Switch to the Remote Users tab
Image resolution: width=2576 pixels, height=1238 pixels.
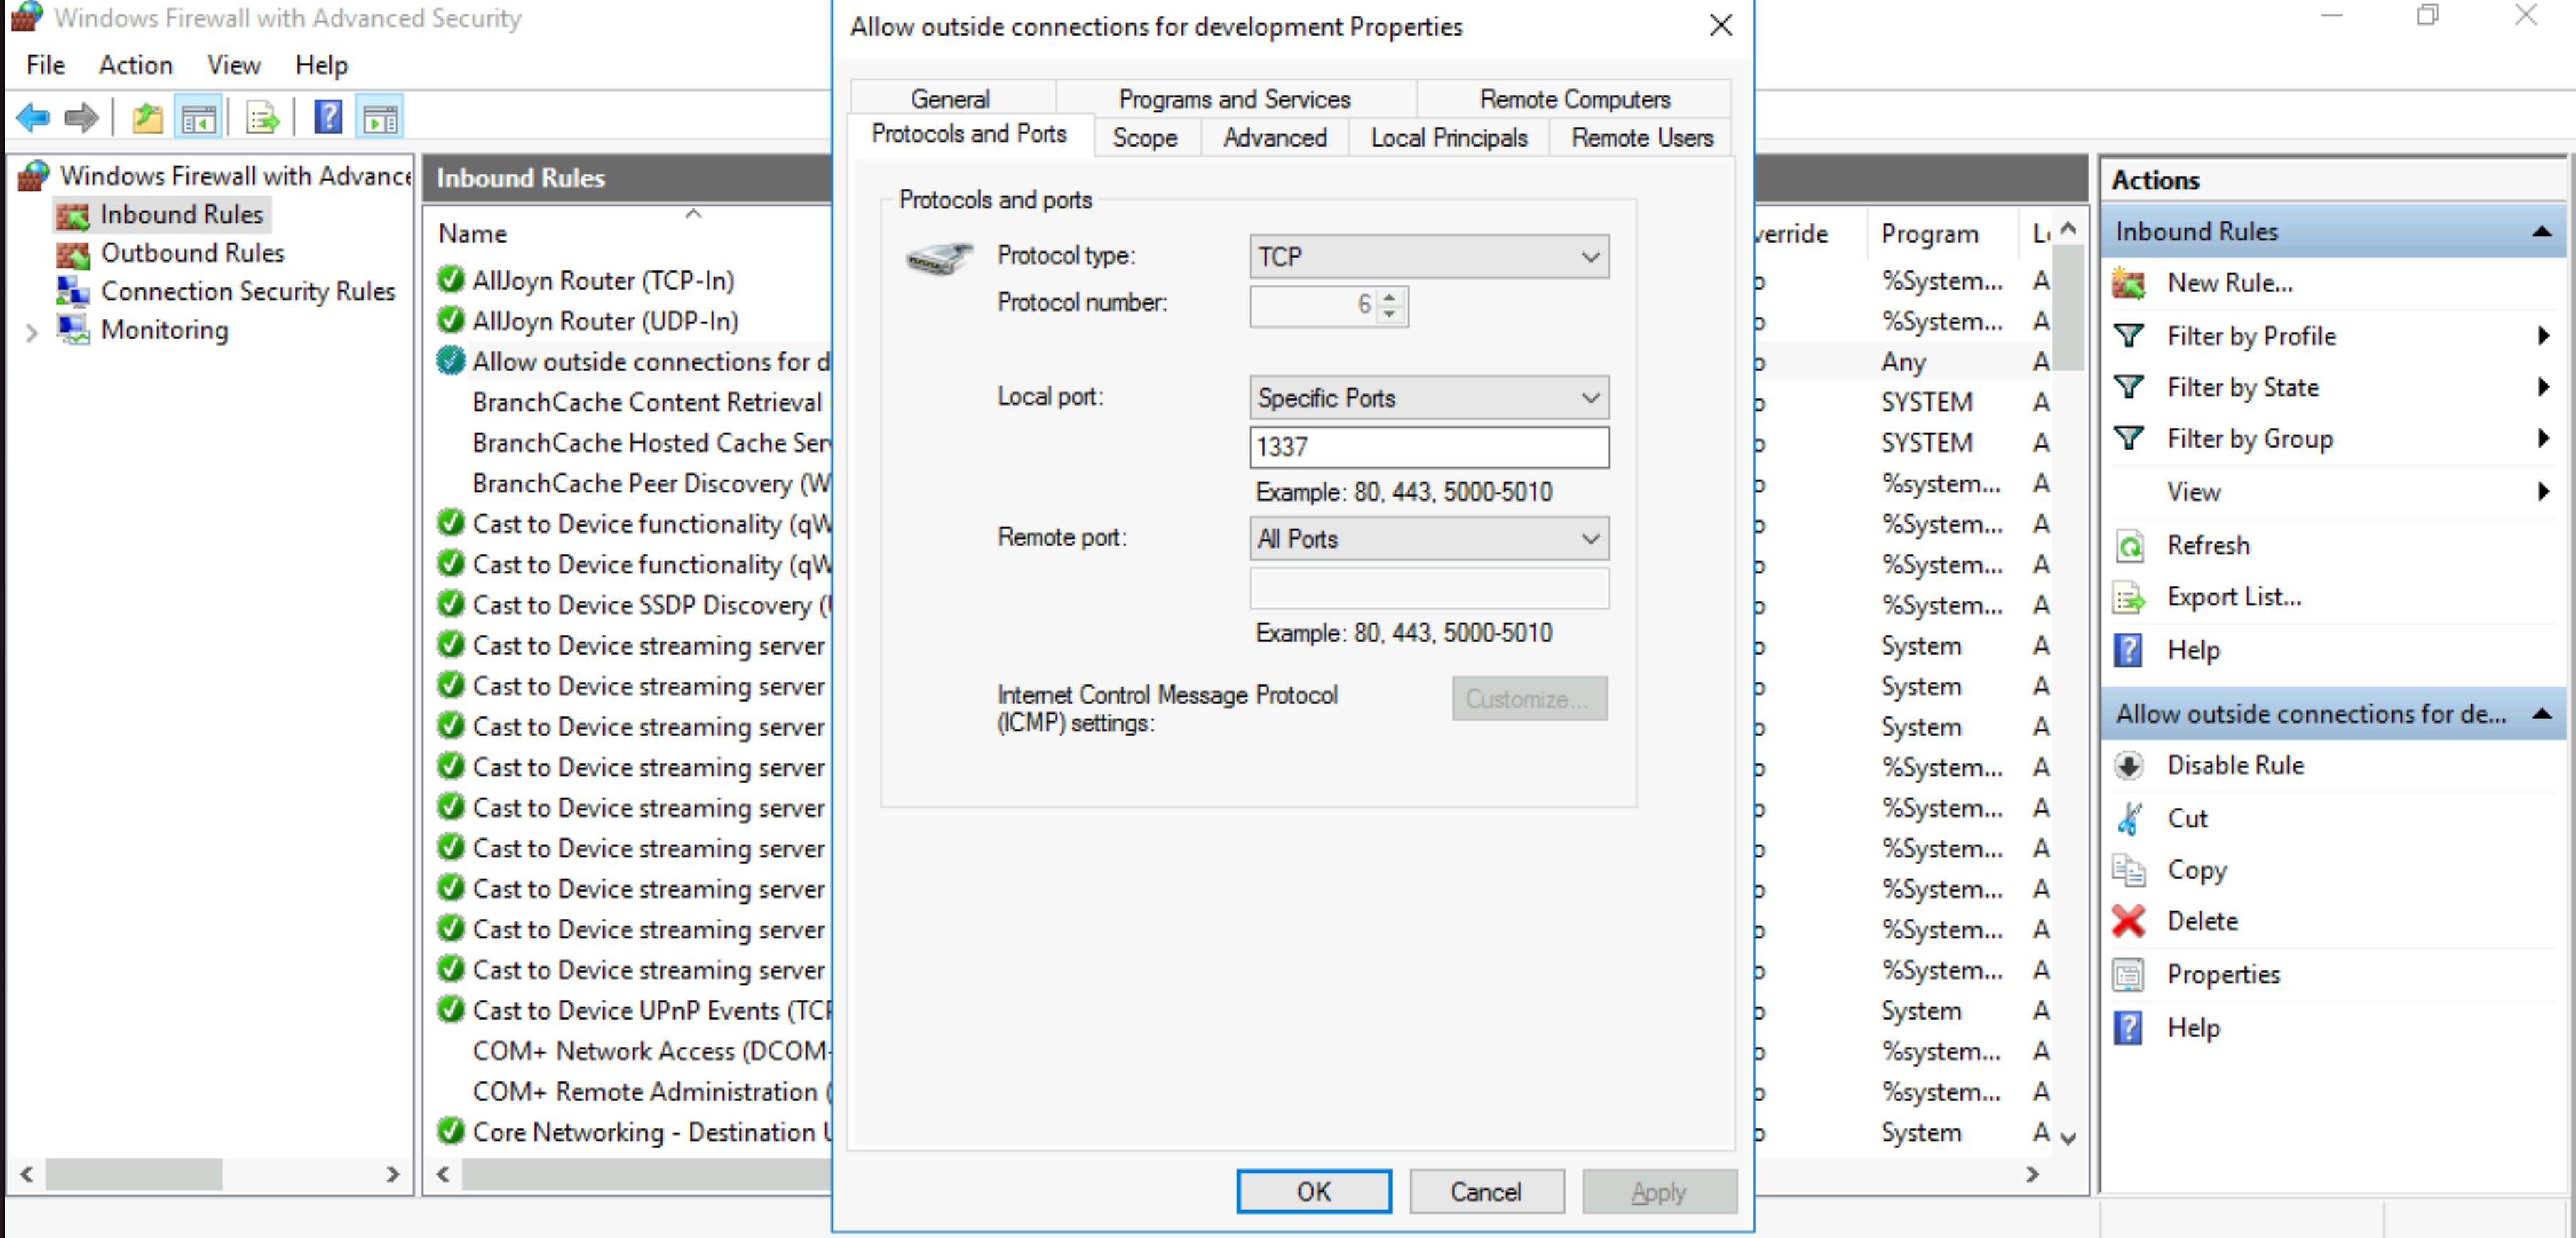pos(1642,138)
